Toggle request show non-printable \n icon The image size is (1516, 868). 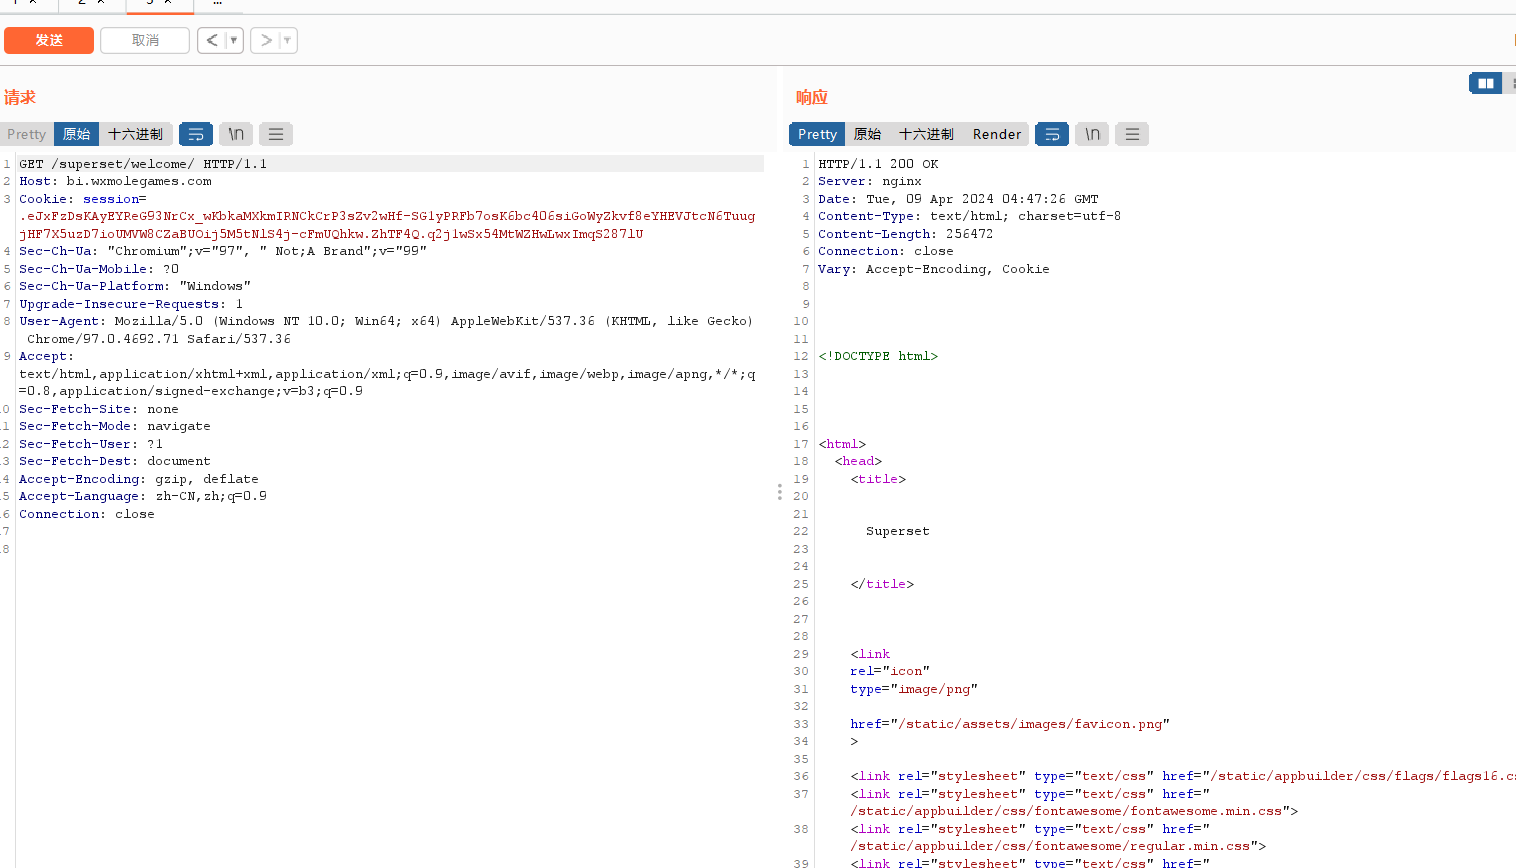236,134
